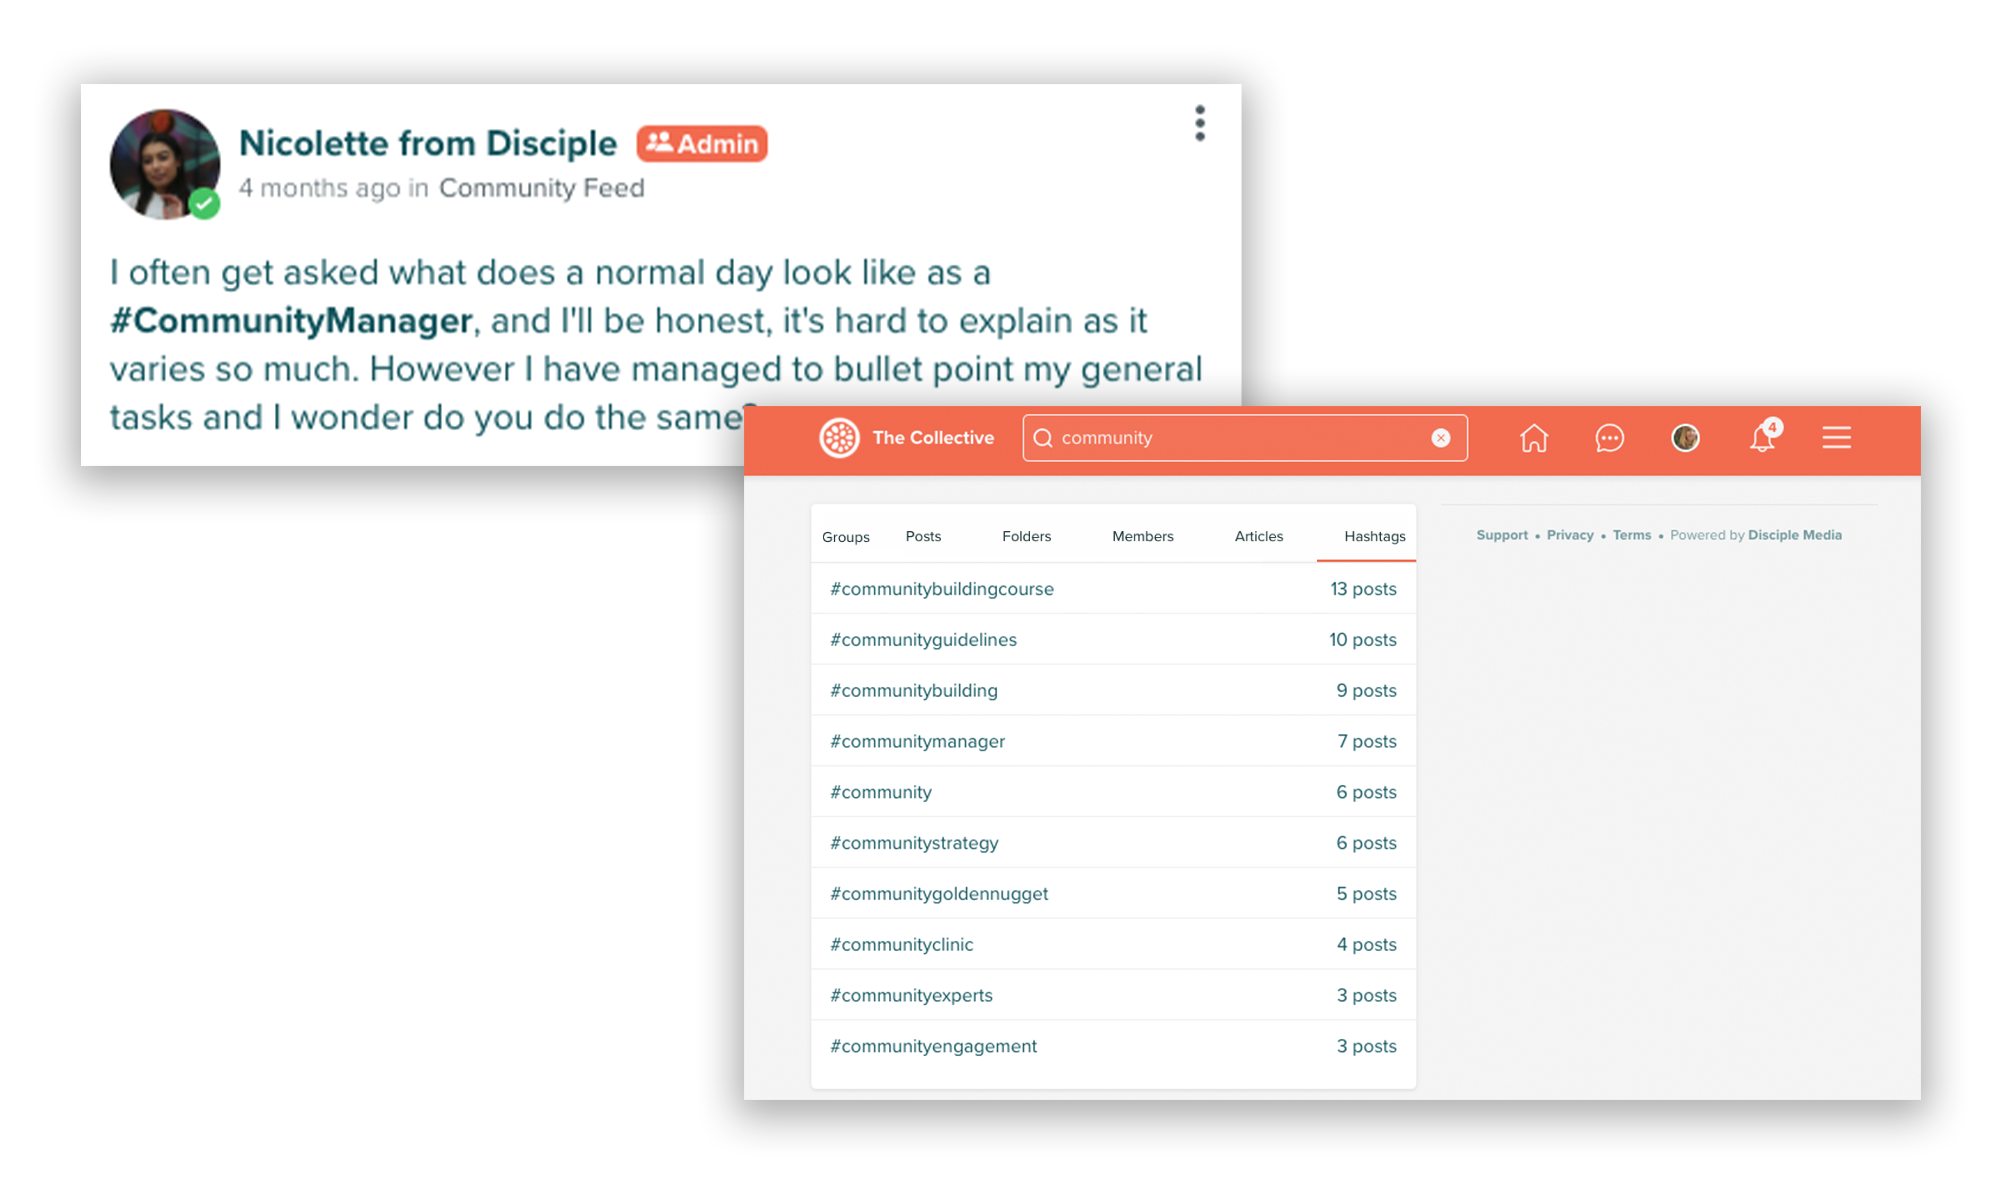Image resolution: width=2000 pixels, height=1200 pixels.
Task: Open notifications via the bell icon
Action: coord(1762,438)
